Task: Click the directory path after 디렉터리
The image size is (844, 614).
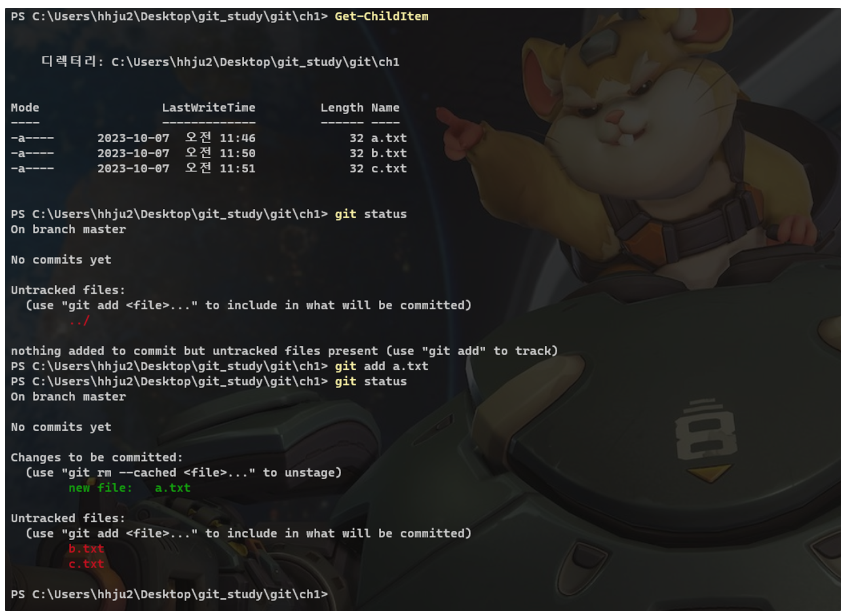Action: [x=255, y=62]
